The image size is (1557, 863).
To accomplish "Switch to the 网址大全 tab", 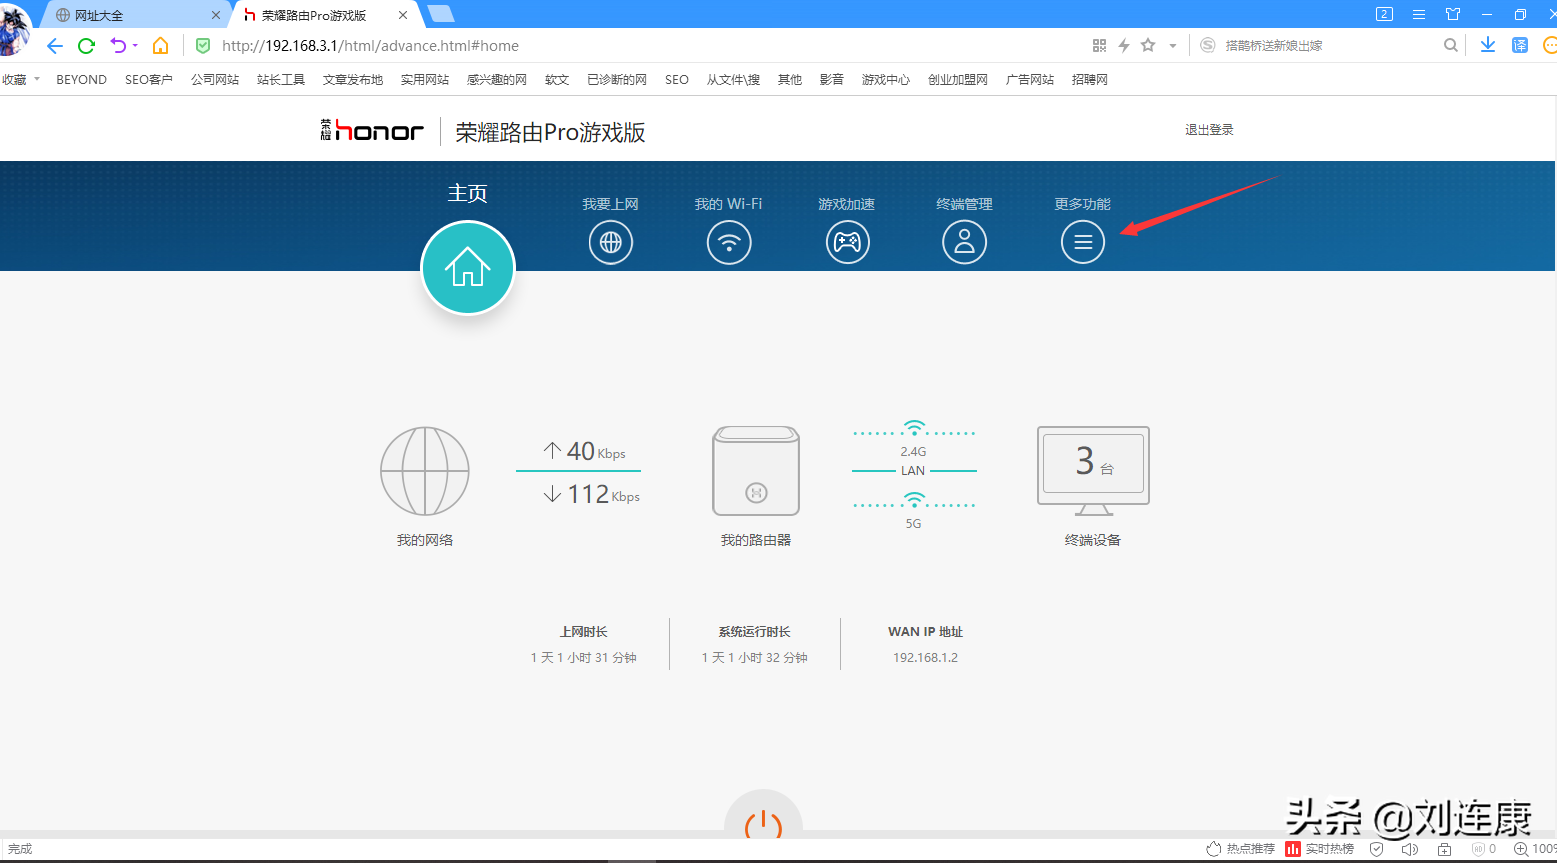I will [133, 15].
